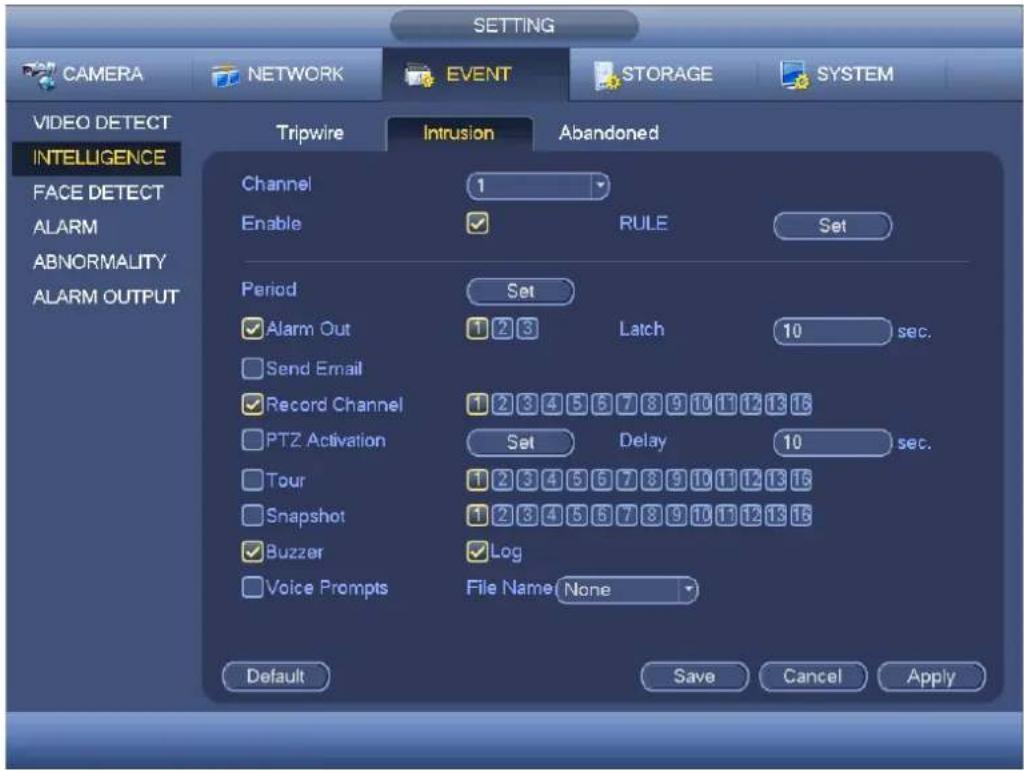Toggle Snapshot channel number 1
The width and height of the screenshot is (1024, 770).
477,516
